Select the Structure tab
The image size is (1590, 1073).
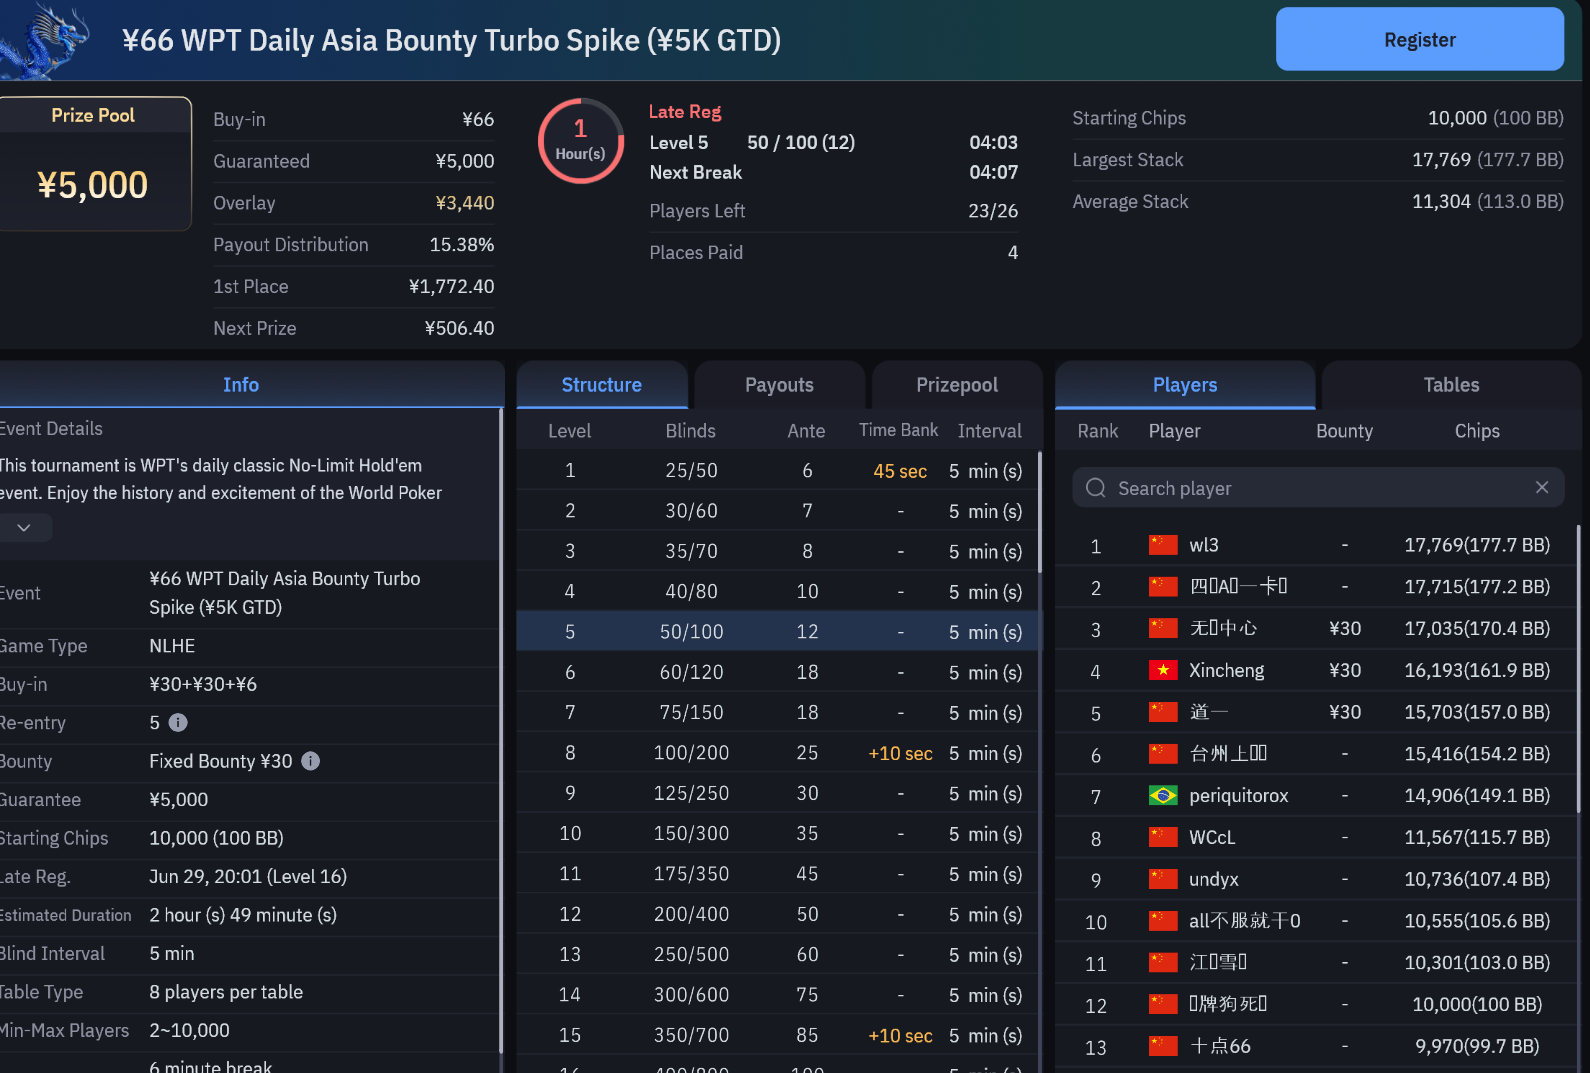pyautogui.click(x=601, y=385)
